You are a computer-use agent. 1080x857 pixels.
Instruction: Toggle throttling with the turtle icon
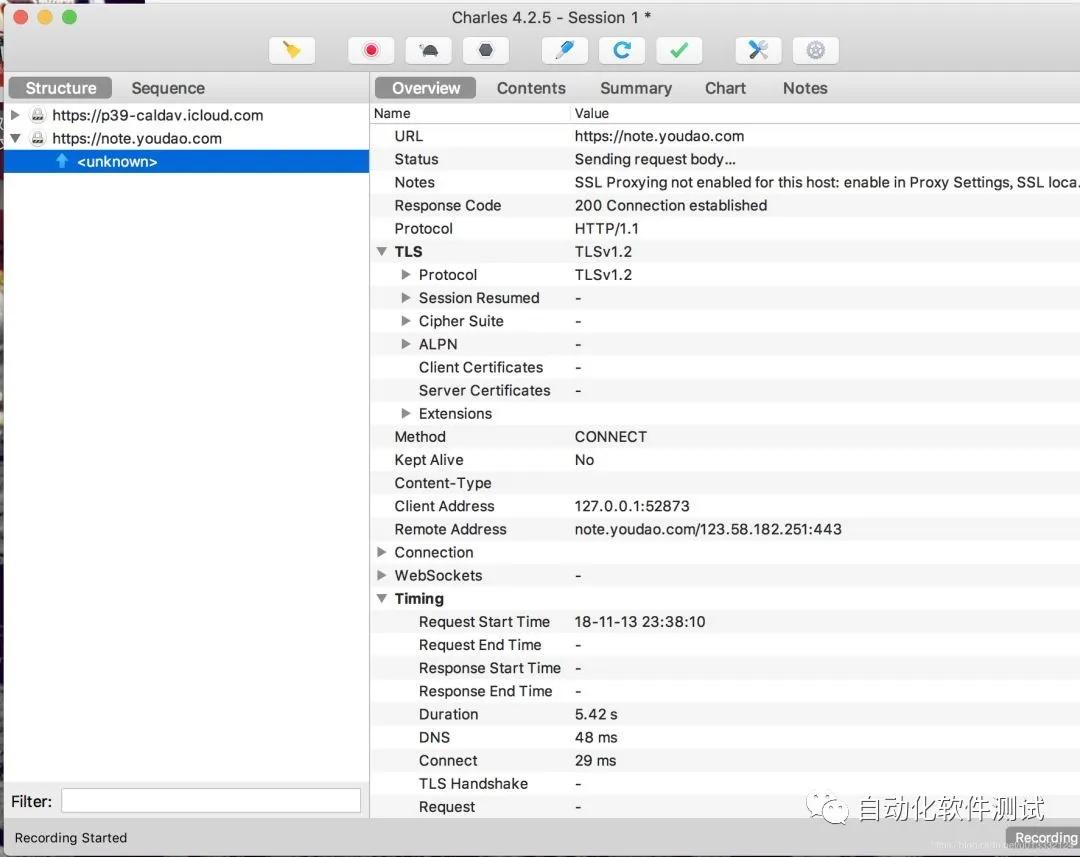click(429, 50)
